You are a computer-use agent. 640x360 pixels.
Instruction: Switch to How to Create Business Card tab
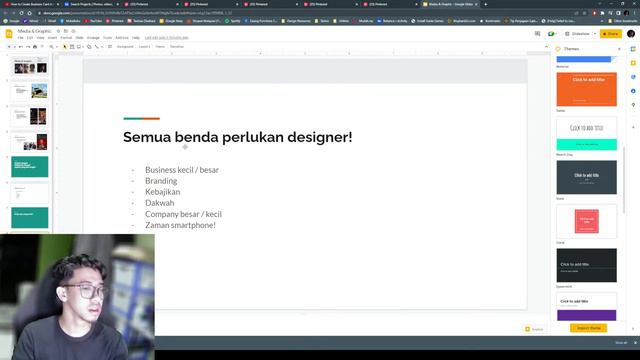(31, 4)
